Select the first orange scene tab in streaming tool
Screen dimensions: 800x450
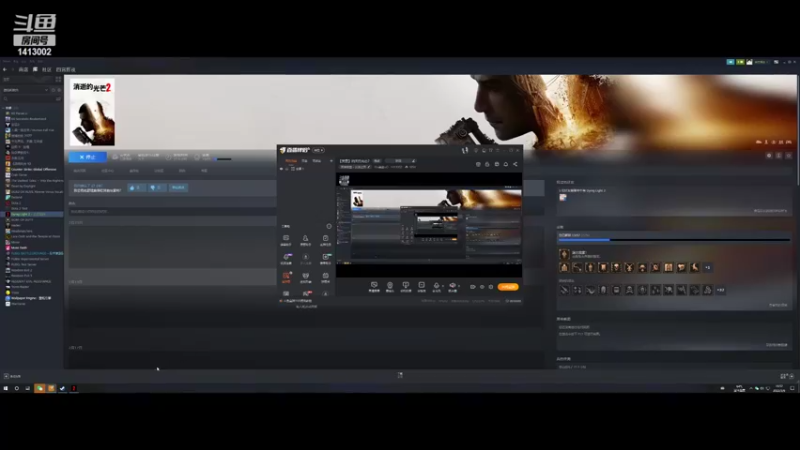pos(291,161)
